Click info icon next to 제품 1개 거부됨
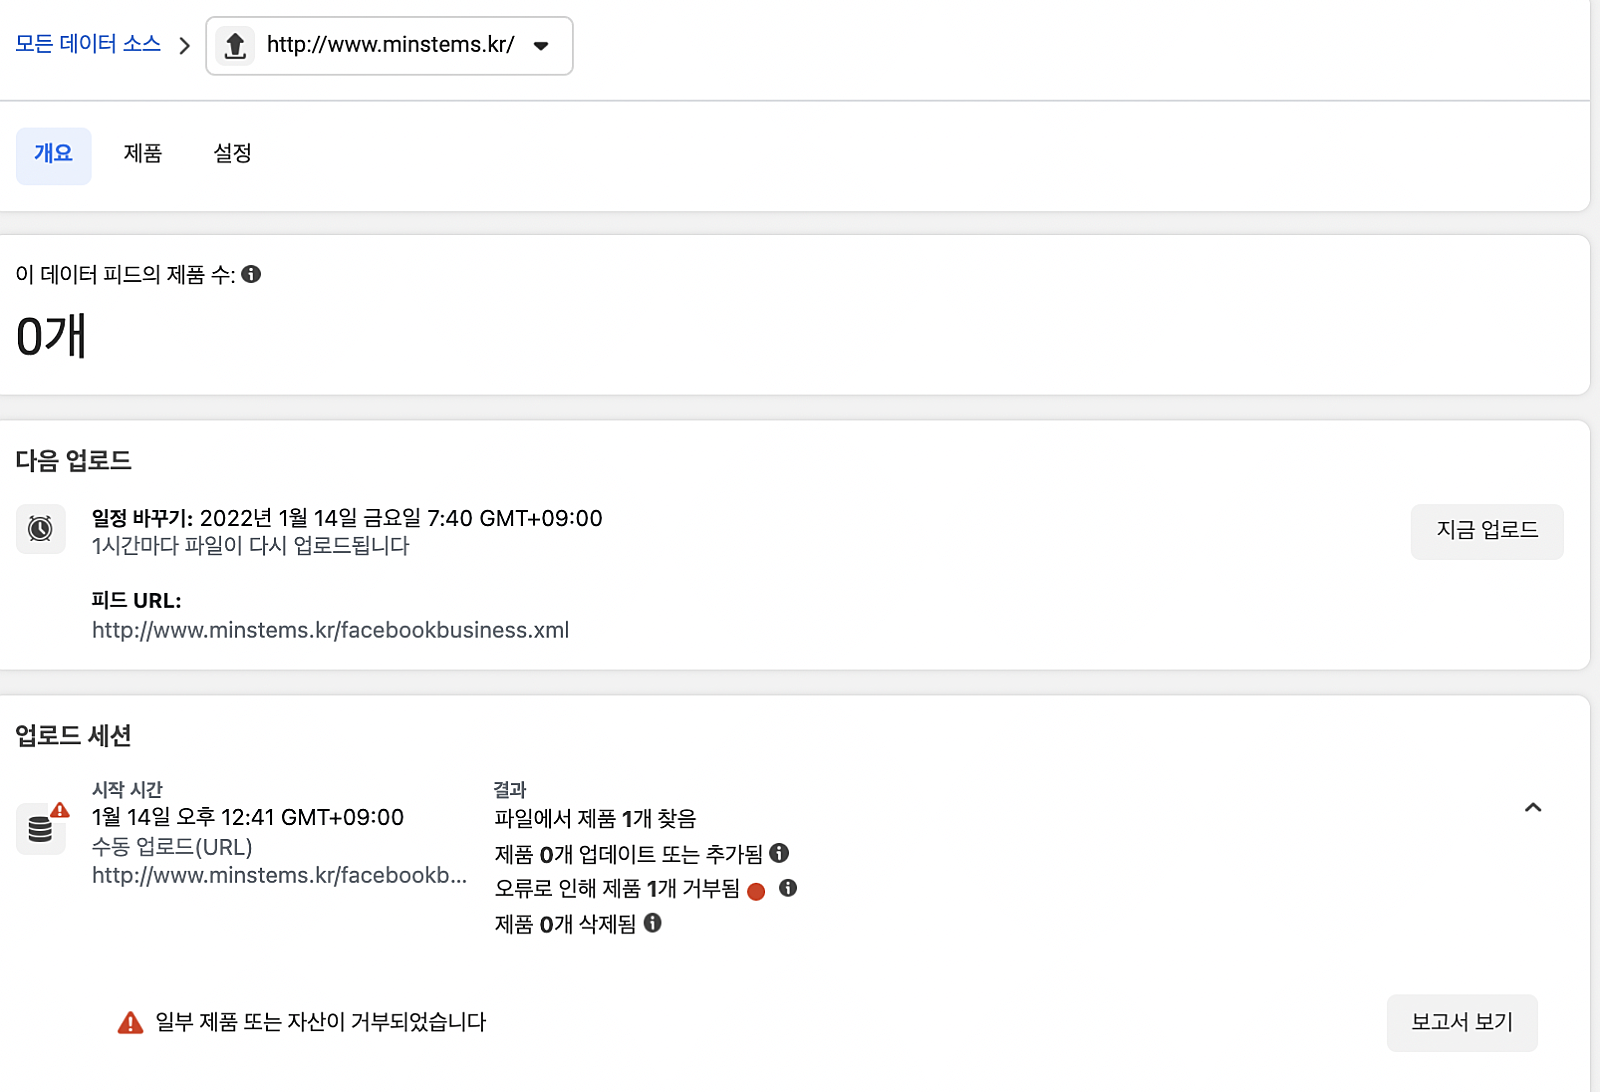 (x=788, y=888)
